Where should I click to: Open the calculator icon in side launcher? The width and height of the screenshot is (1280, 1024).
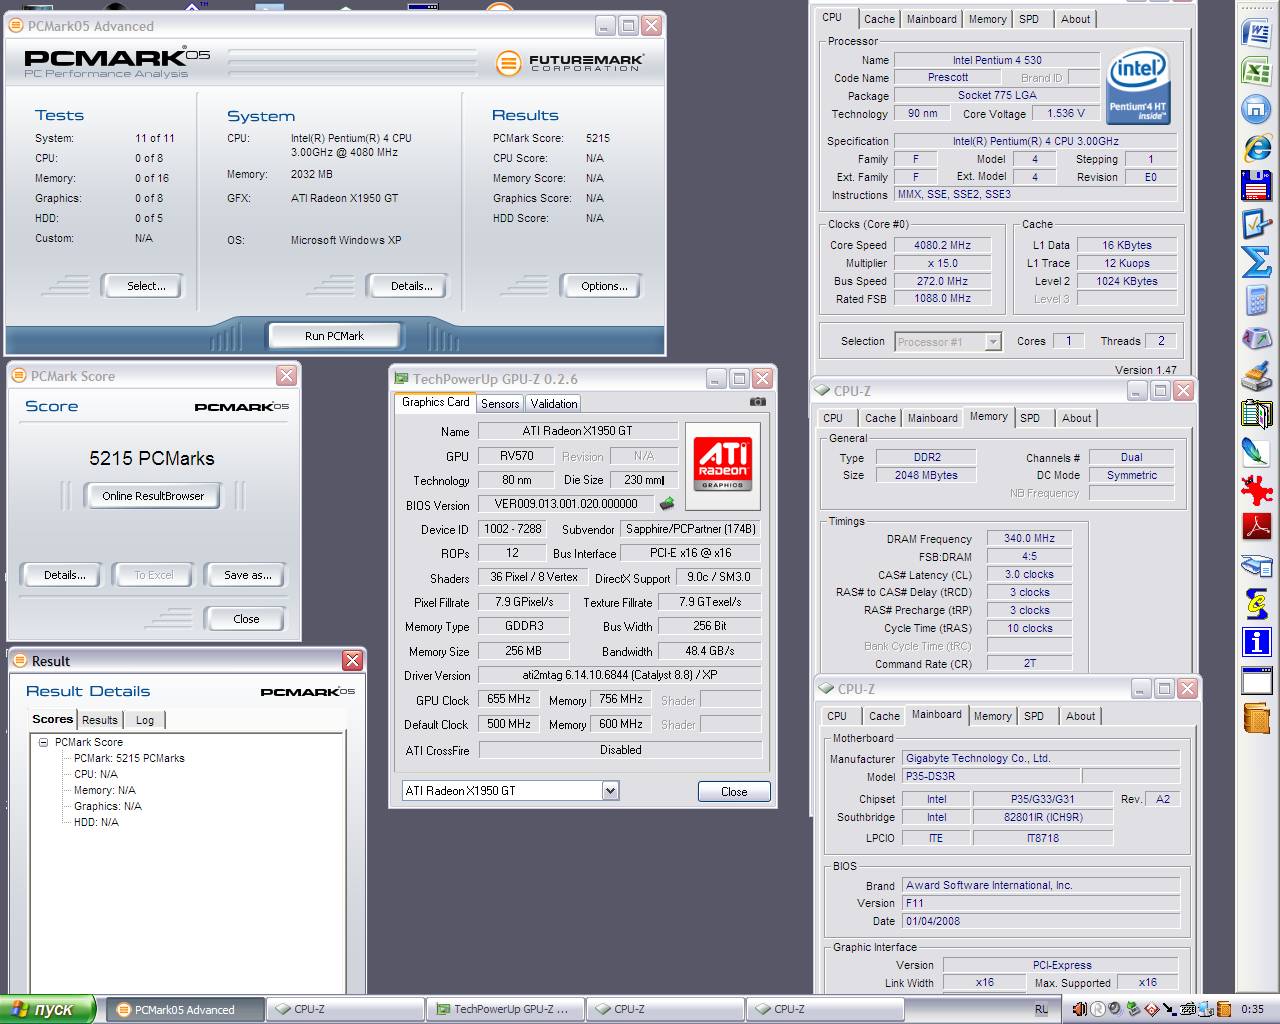click(1256, 300)
